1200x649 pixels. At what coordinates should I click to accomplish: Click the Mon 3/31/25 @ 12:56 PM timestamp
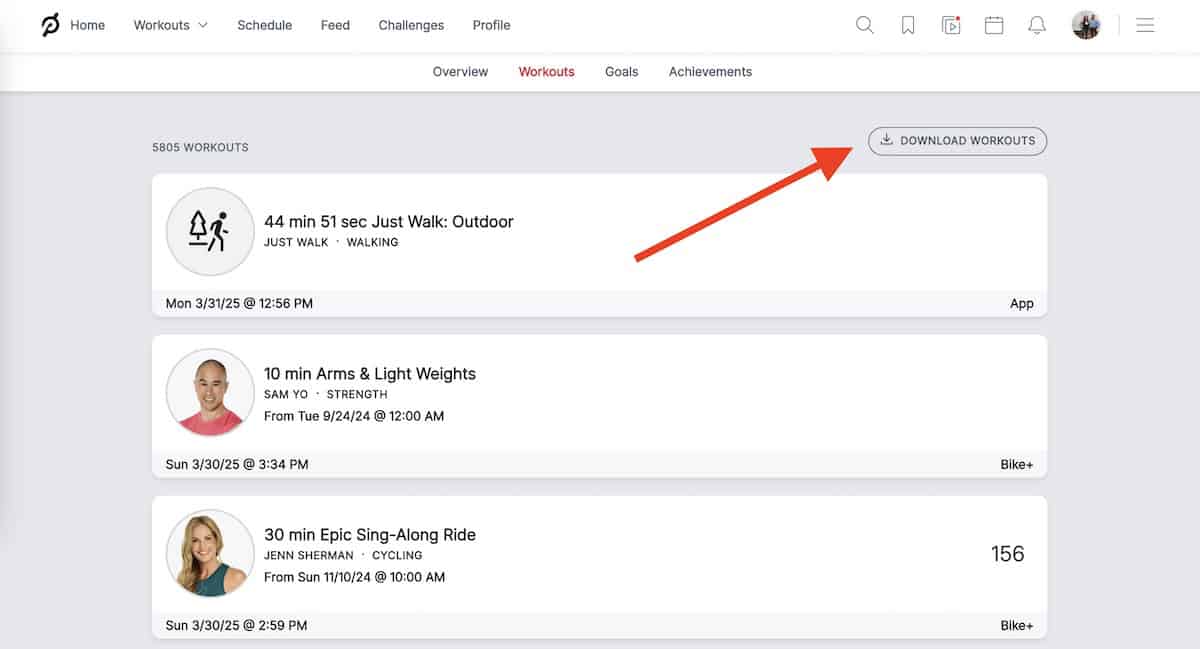(239, 303)
